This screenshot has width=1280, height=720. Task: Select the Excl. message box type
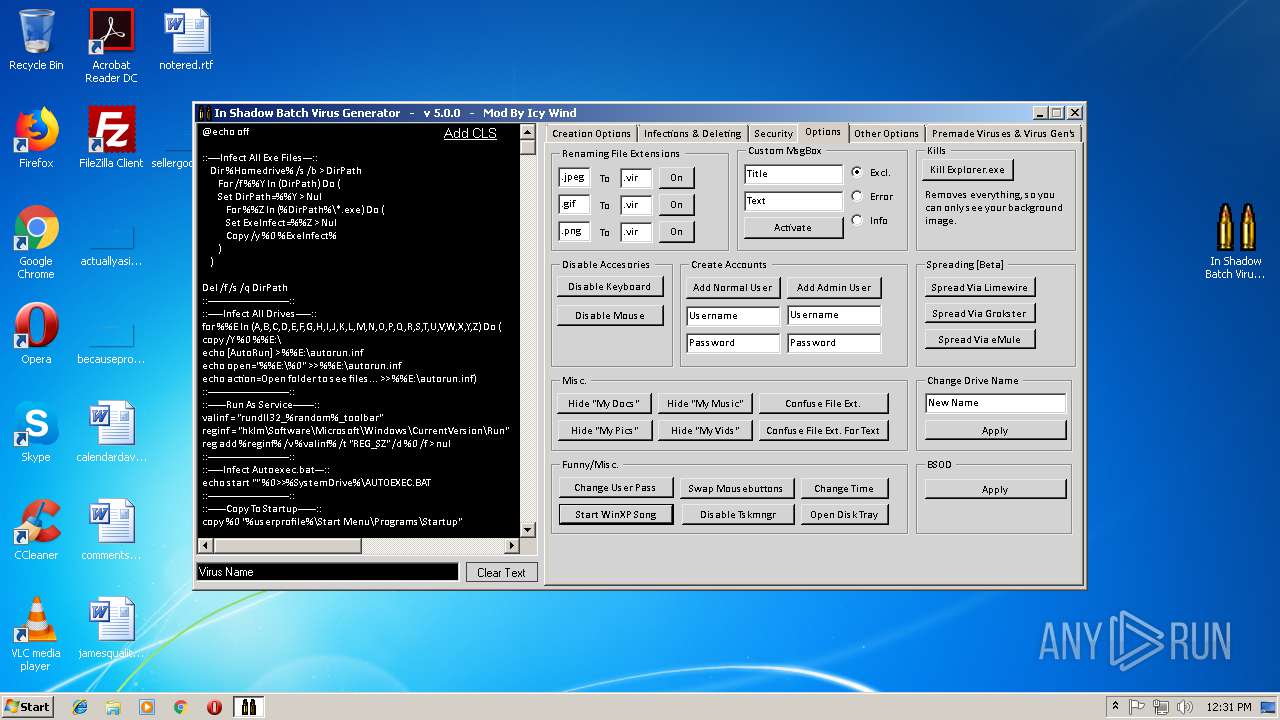tap(857, 172)
